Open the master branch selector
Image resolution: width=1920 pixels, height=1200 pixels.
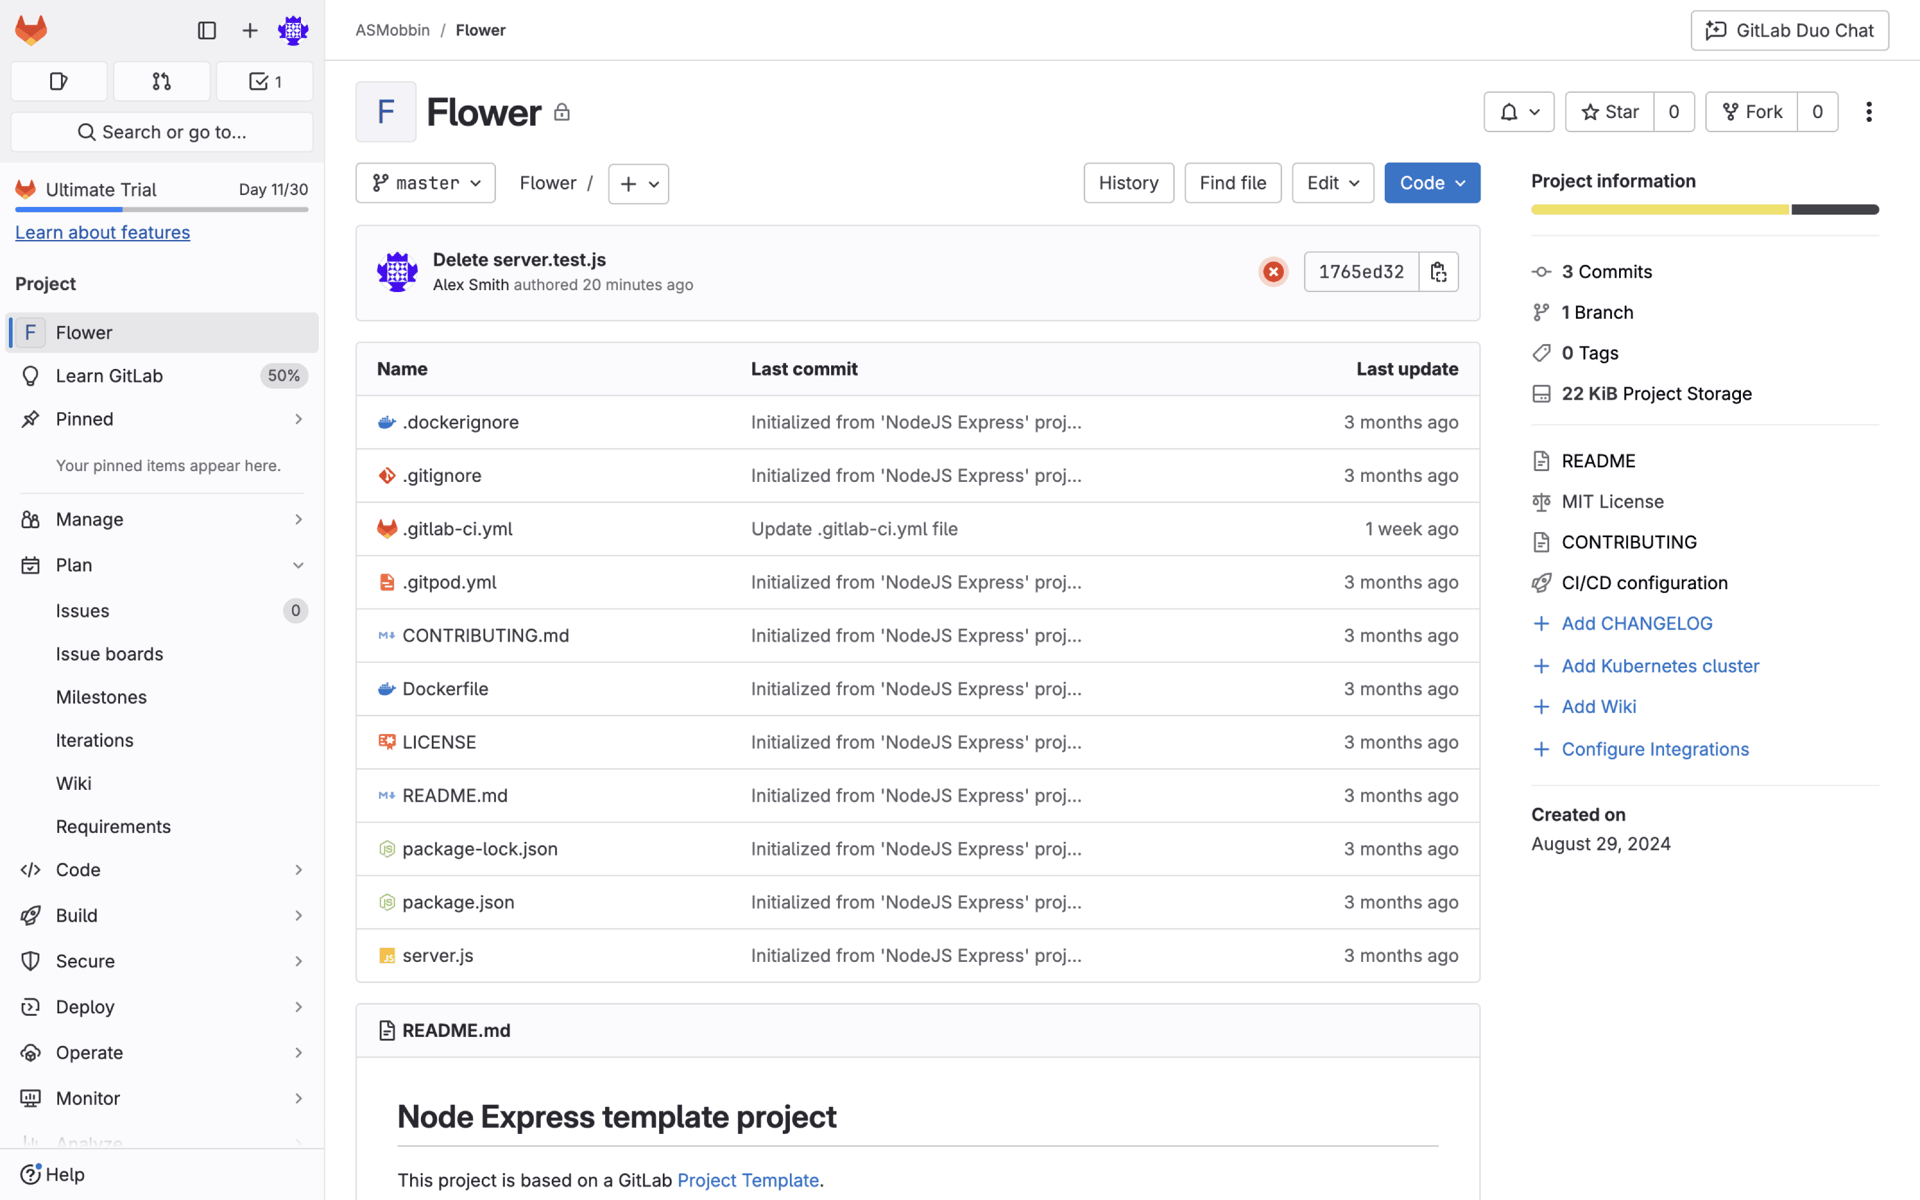click(426, 183)
